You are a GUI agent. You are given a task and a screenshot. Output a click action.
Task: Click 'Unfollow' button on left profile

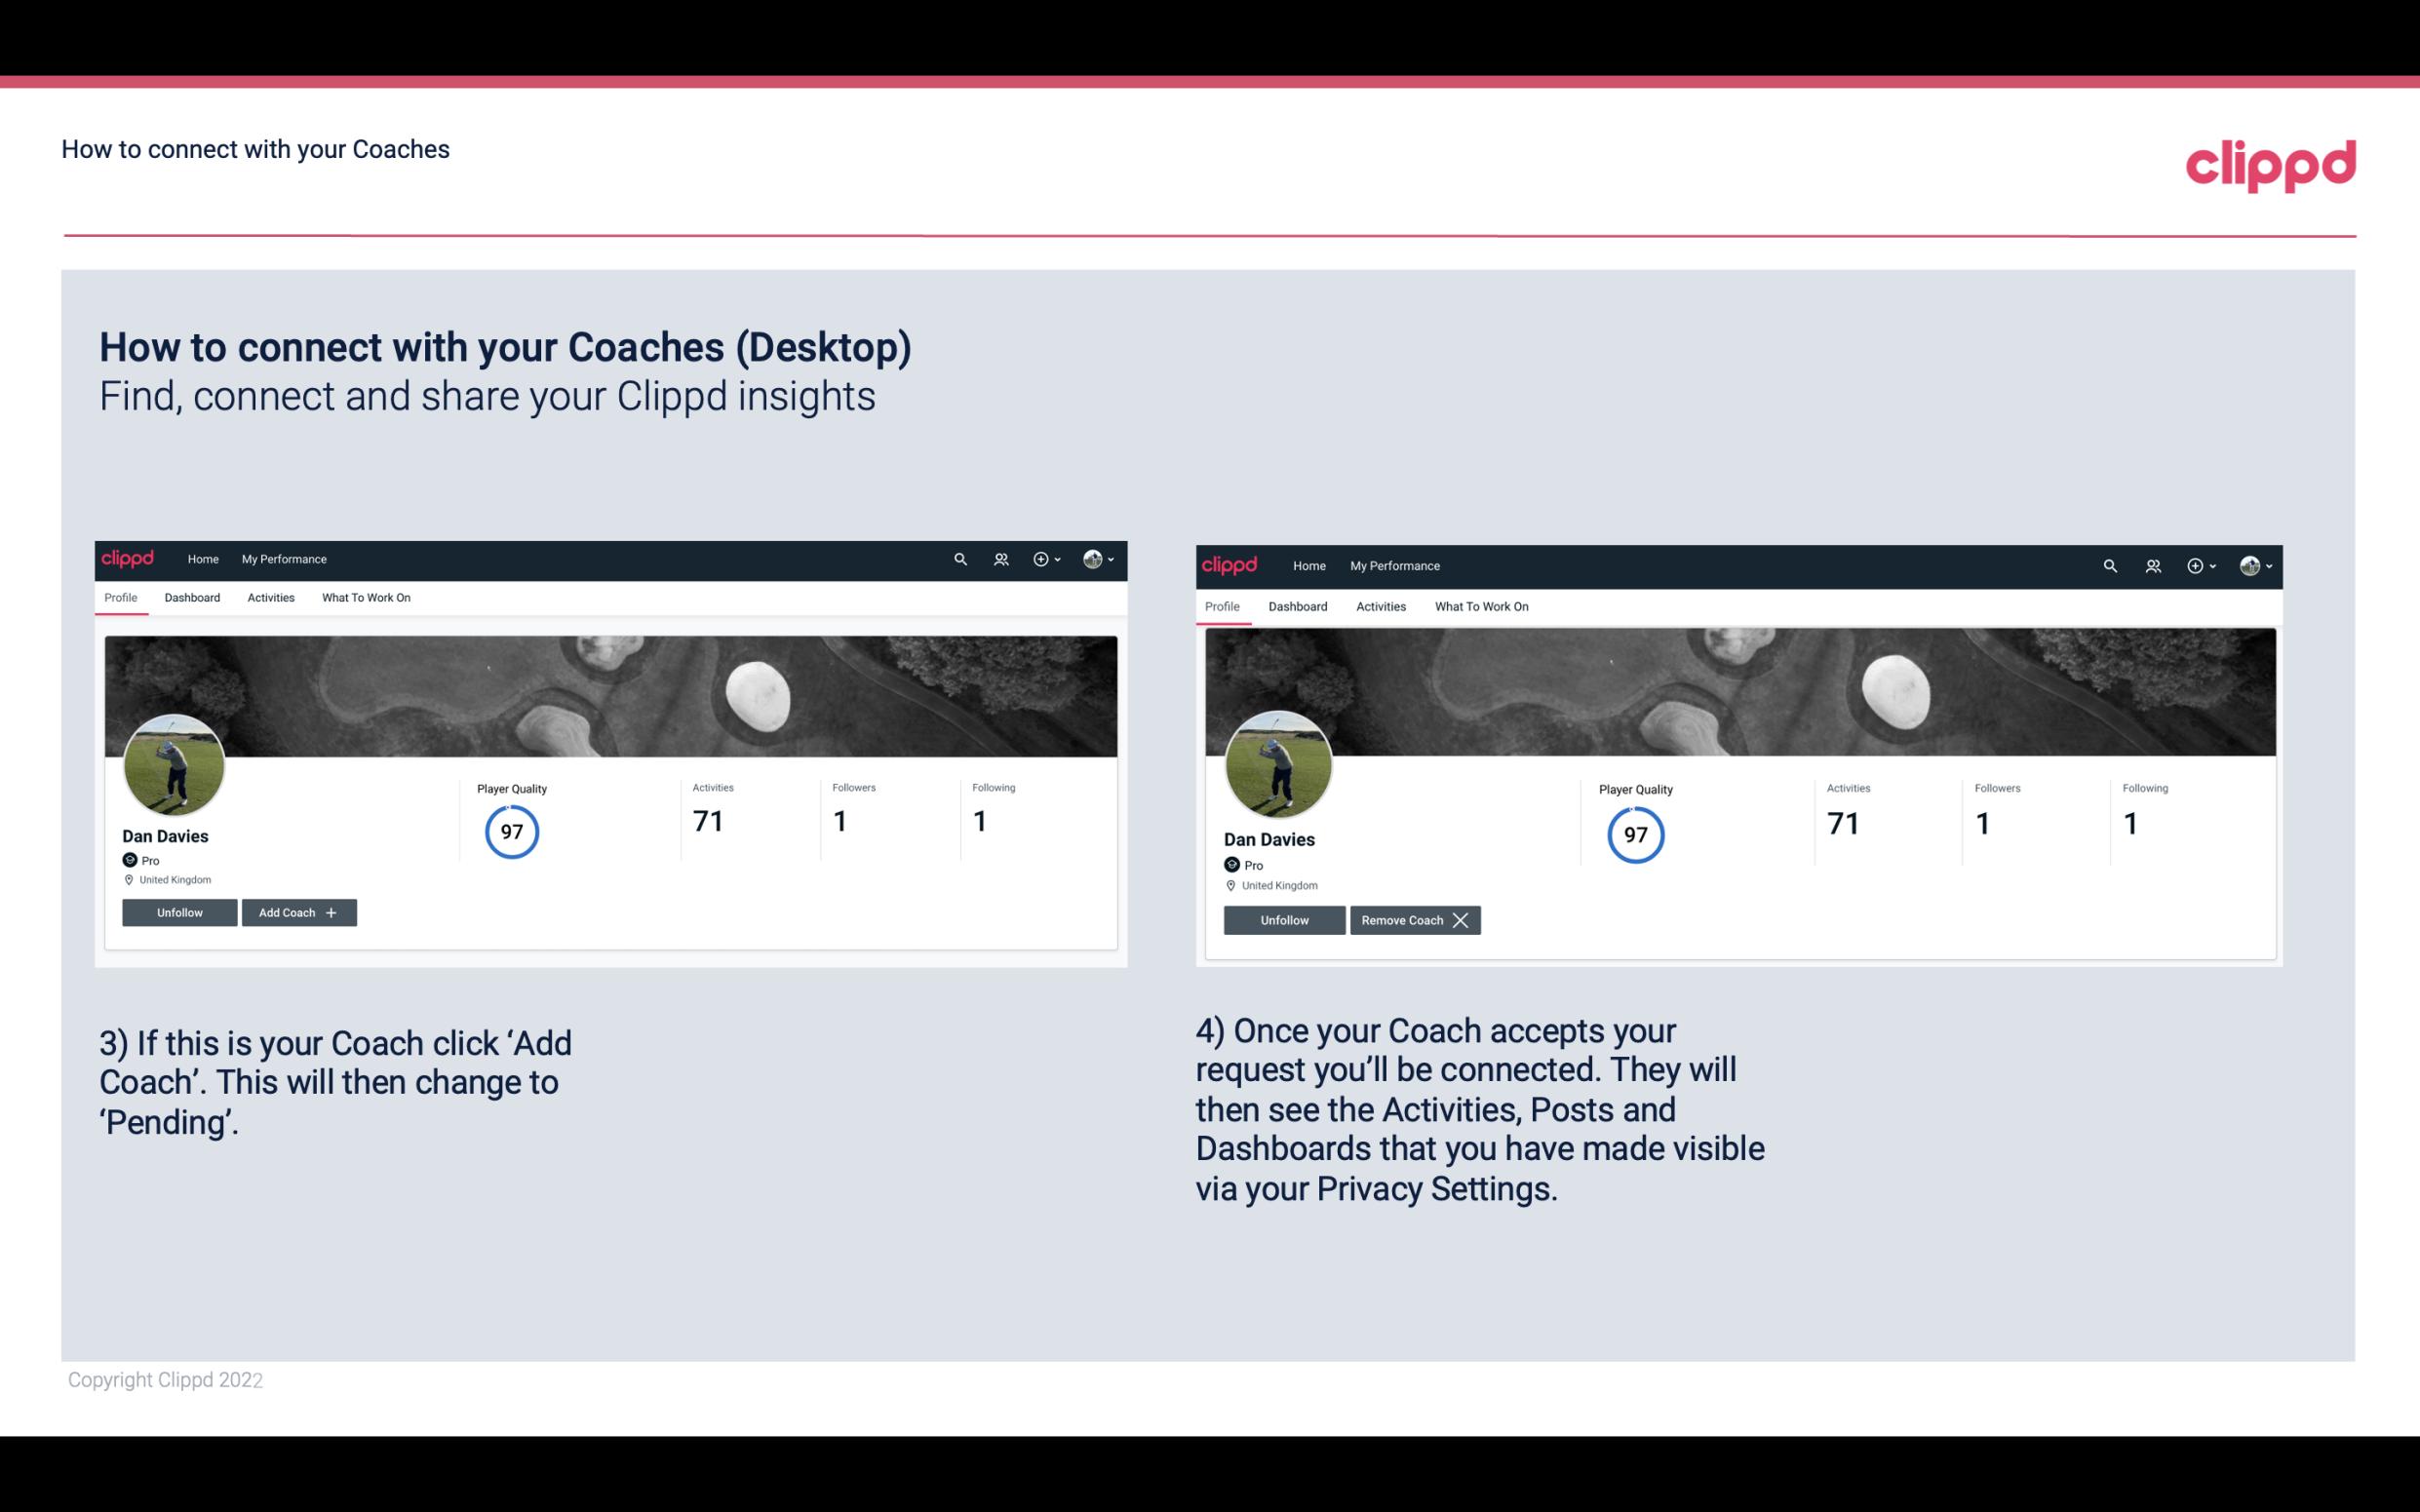point(179,911)
